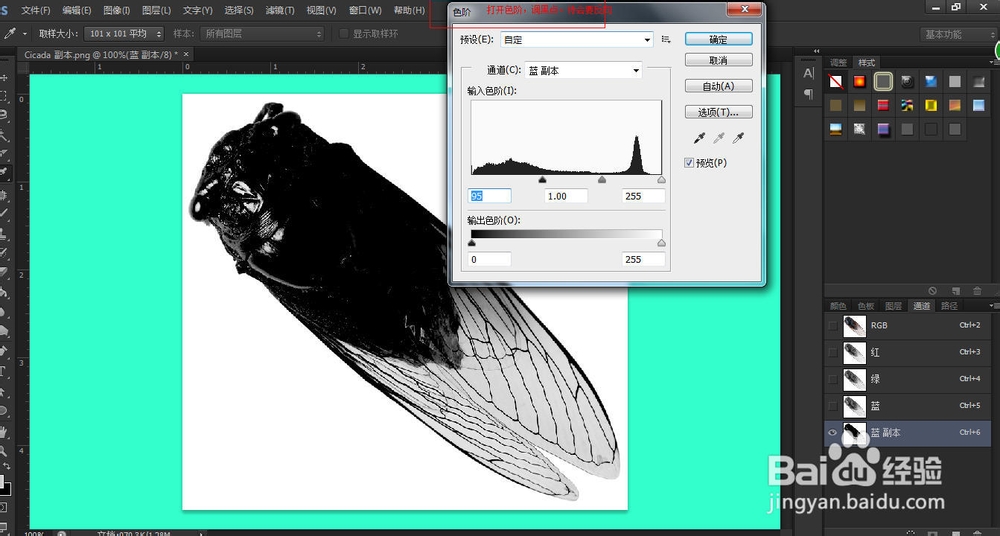Select the Rectangular Marquee tool
The width and height of the screenshot is (1000, 536).
3,96
